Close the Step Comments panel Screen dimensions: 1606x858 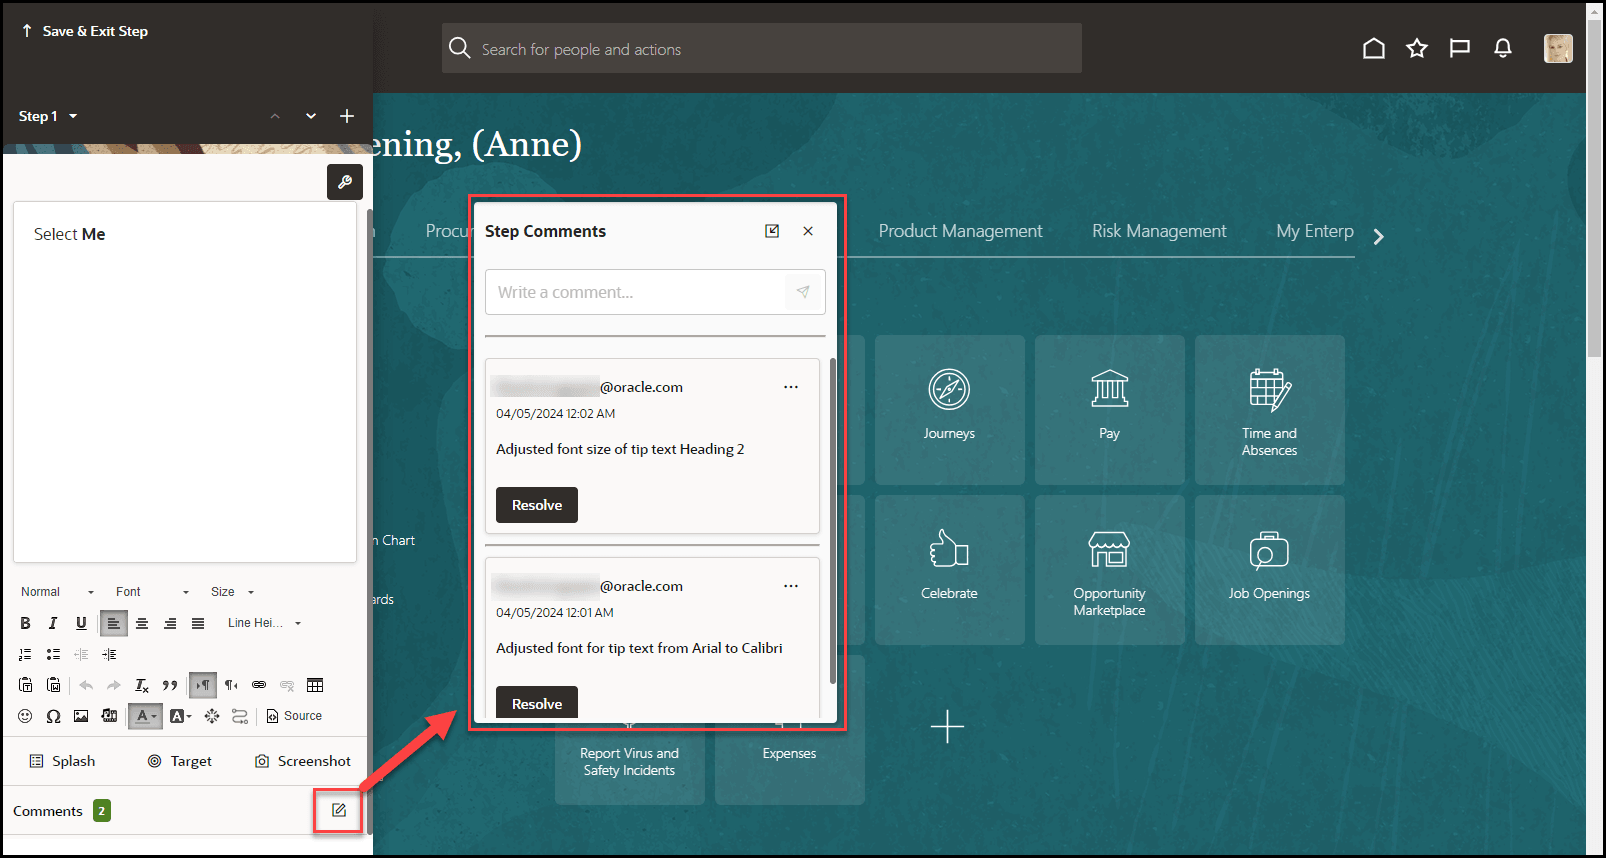coord(808,231)
